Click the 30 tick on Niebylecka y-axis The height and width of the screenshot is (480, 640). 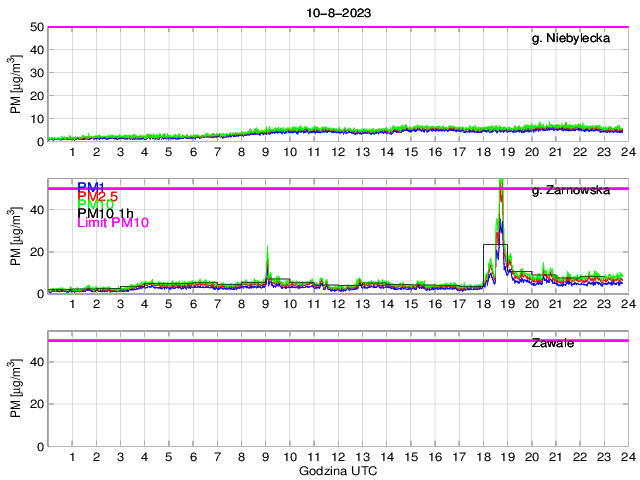(x=37, y=73)
